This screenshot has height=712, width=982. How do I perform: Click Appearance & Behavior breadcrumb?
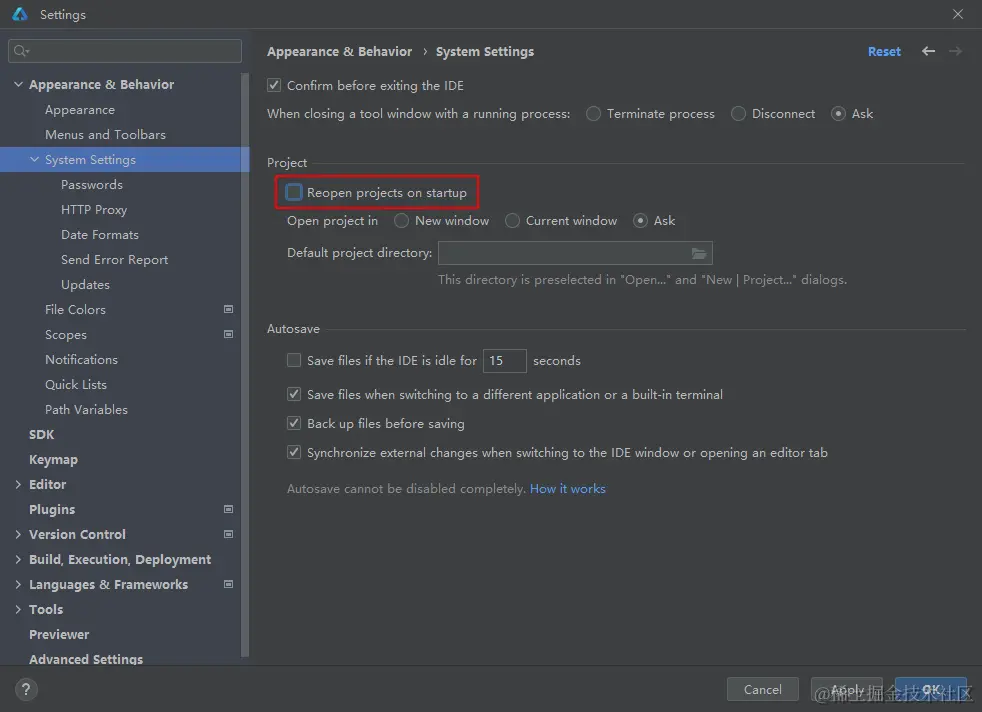pyautogui.click(x=339, y=51)
